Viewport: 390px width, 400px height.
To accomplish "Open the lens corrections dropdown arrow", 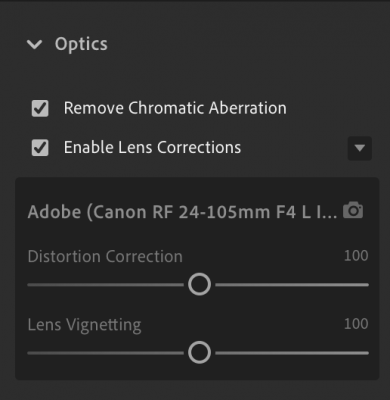I will click(360, 148).
